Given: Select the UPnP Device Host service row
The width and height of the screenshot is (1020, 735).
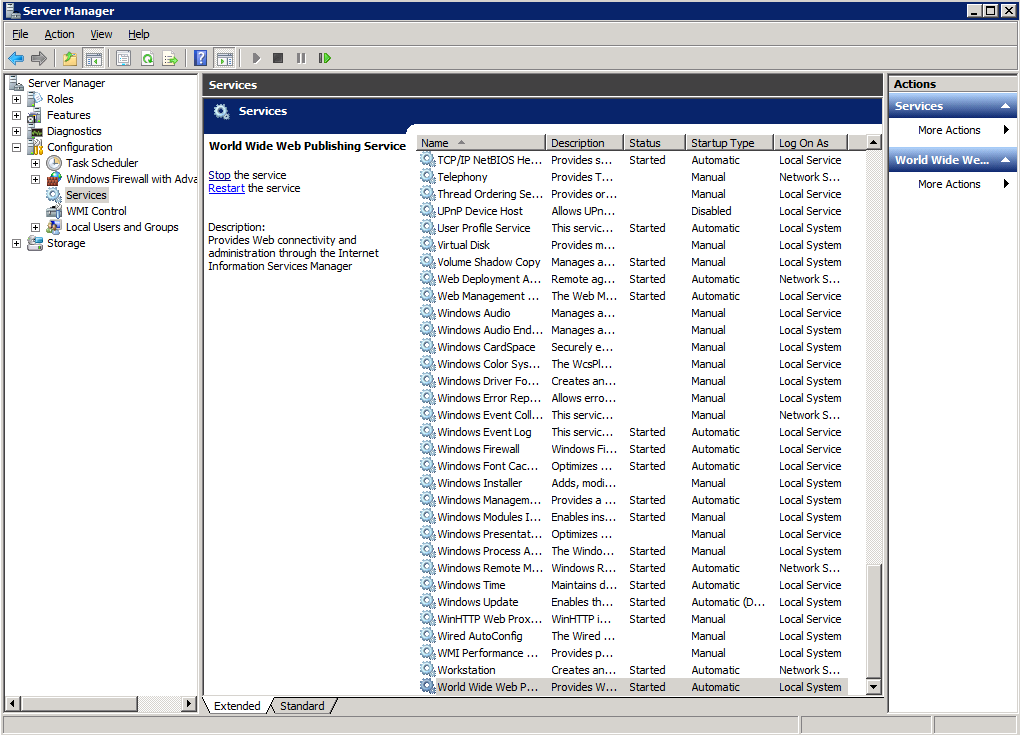Looking at the screenshot, I should click(x=632, y=211).
